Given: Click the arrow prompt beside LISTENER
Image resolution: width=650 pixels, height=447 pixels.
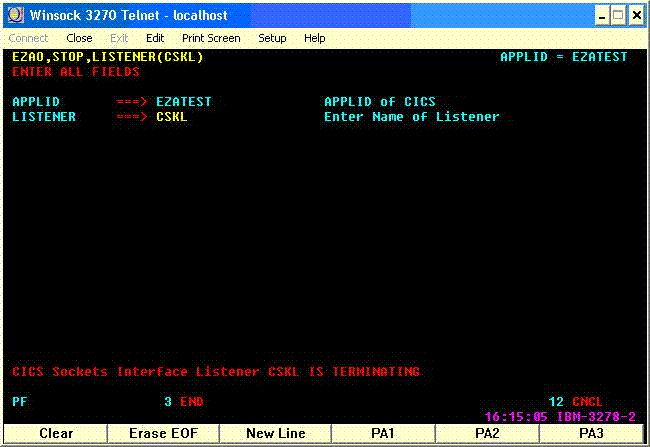Looking at the screenshot, I should click(x=131, y=117).
